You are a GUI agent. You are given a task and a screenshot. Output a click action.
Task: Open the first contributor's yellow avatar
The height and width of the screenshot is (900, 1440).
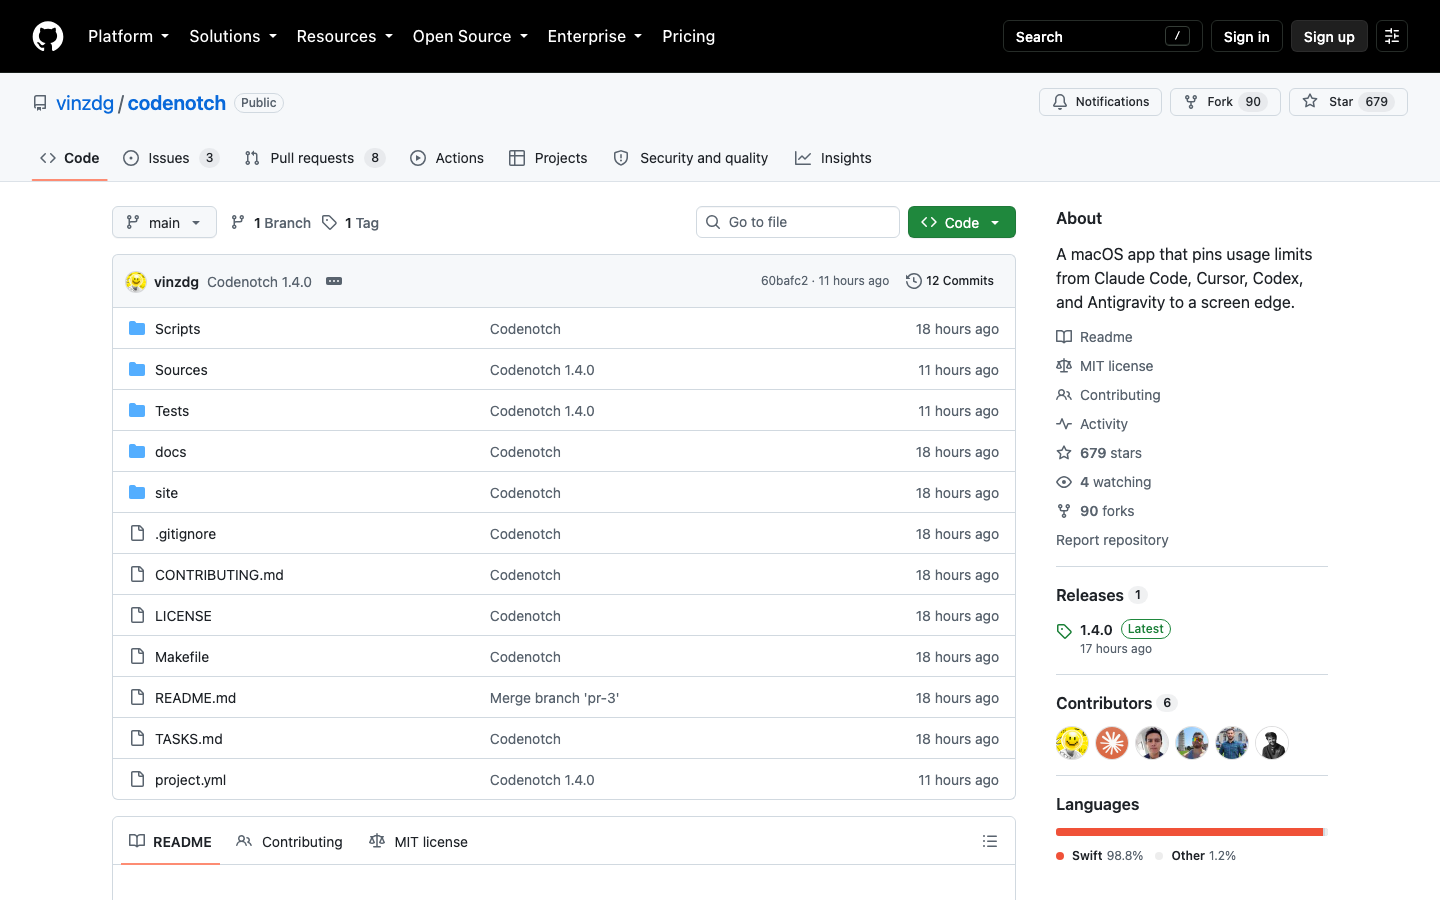click(x=1072, y=743)
